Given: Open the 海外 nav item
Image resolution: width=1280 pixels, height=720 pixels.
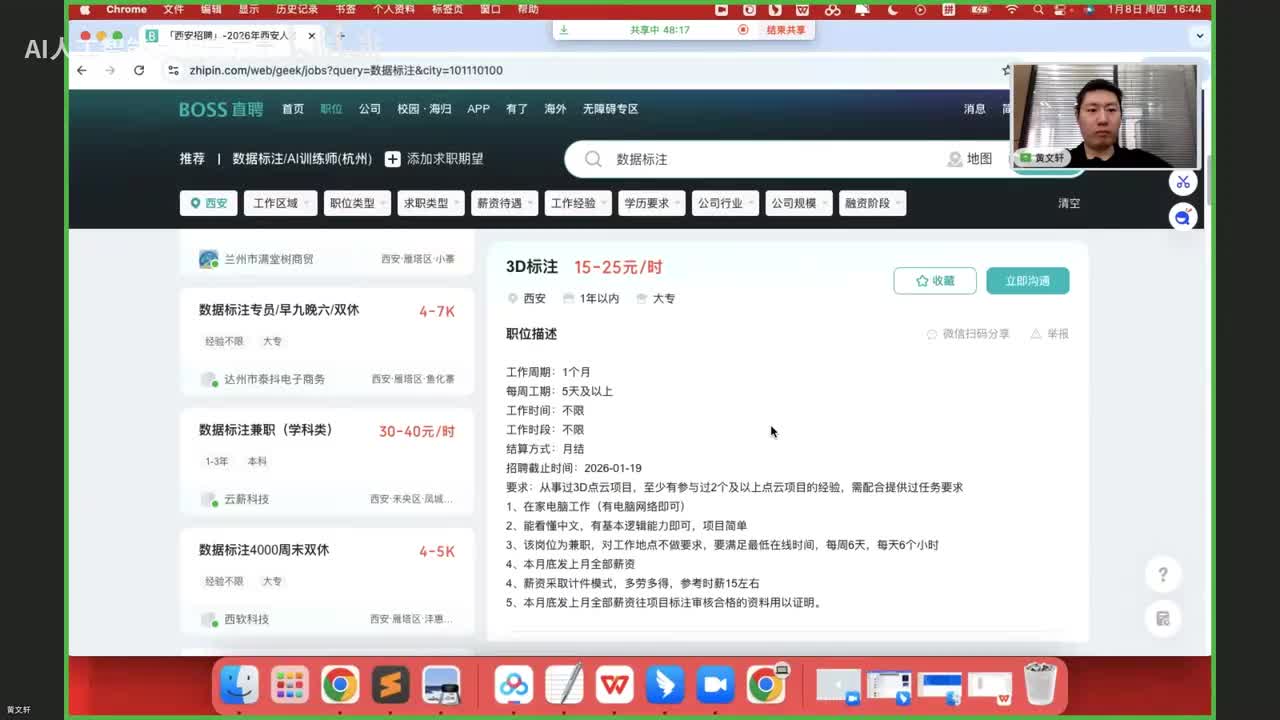Looking at the screenshot, I should click(555, 109).
